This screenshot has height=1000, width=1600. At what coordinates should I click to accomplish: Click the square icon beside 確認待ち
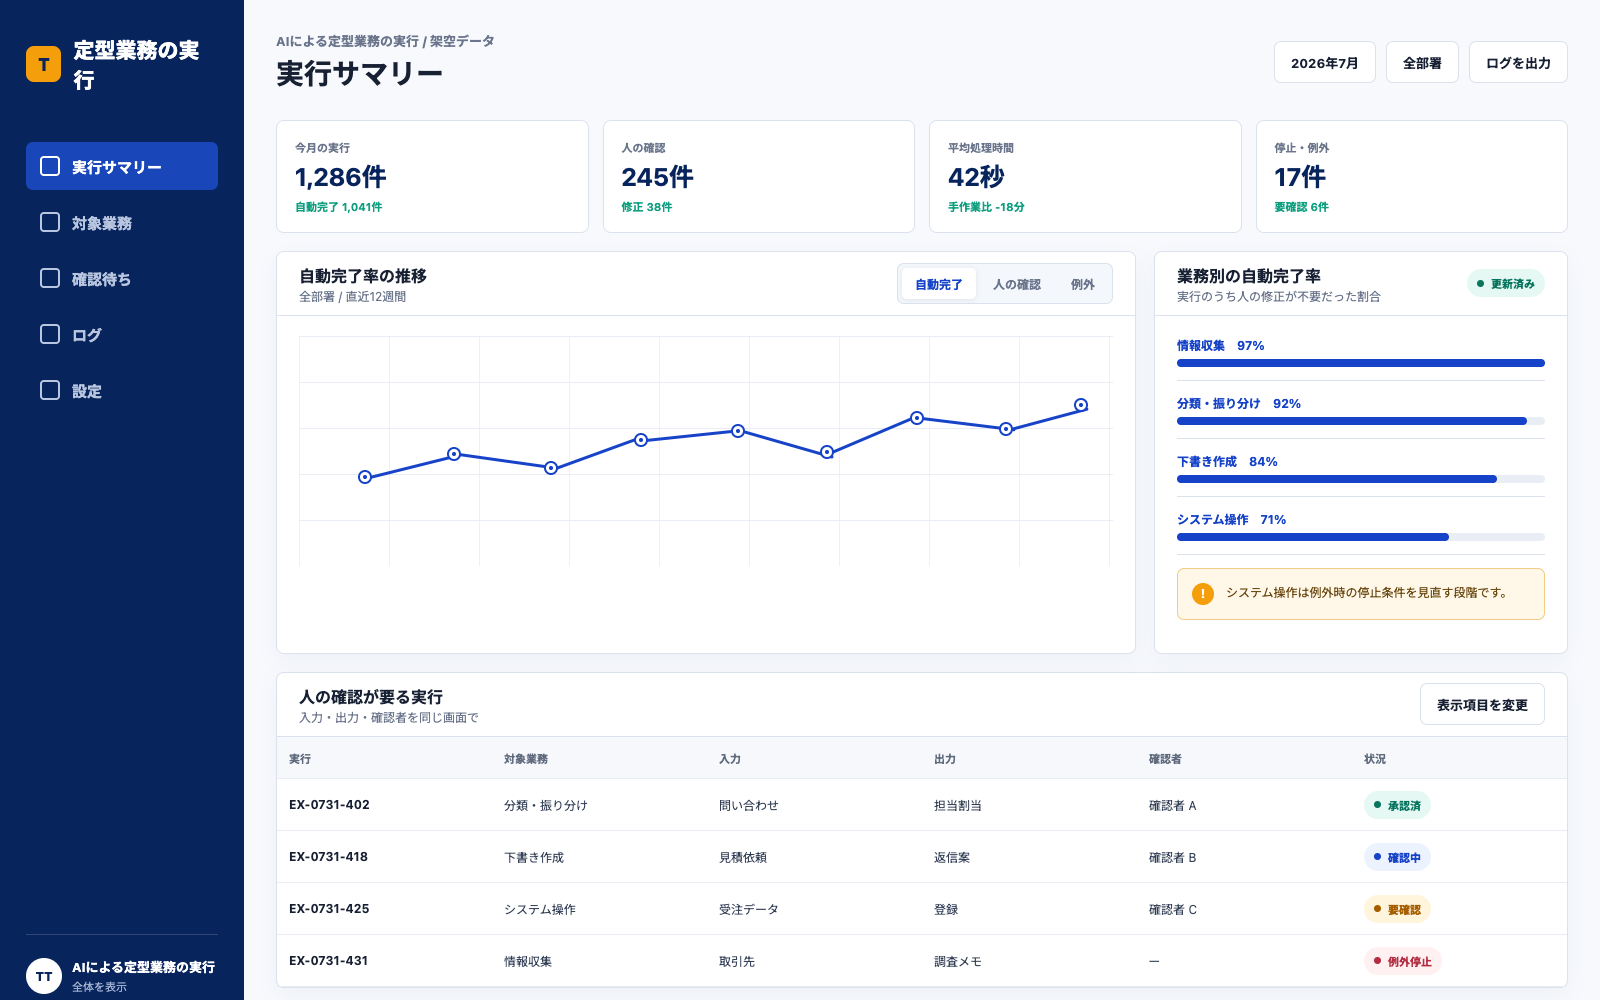(50, 278)
